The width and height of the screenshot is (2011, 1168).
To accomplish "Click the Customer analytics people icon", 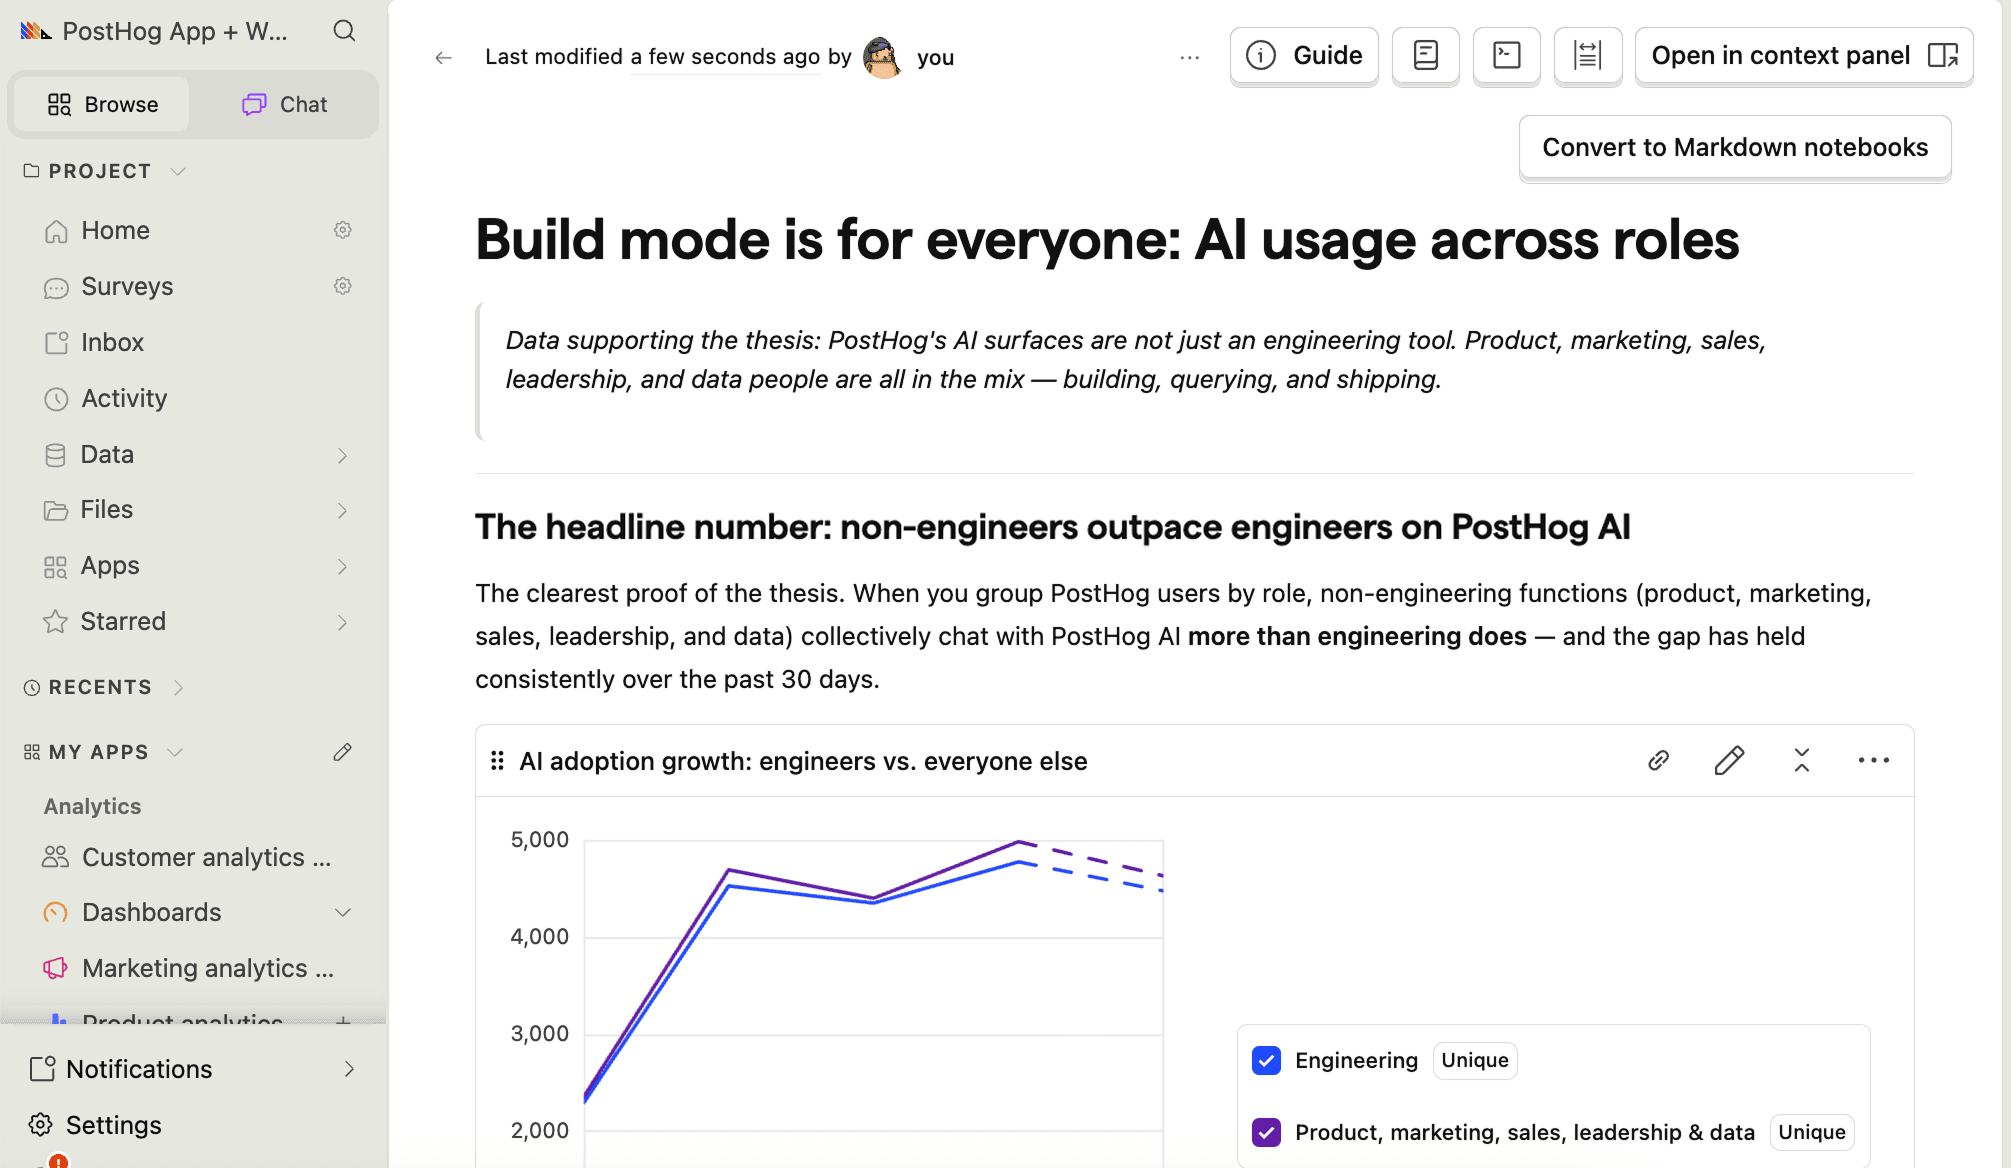I will pos(56,857).
